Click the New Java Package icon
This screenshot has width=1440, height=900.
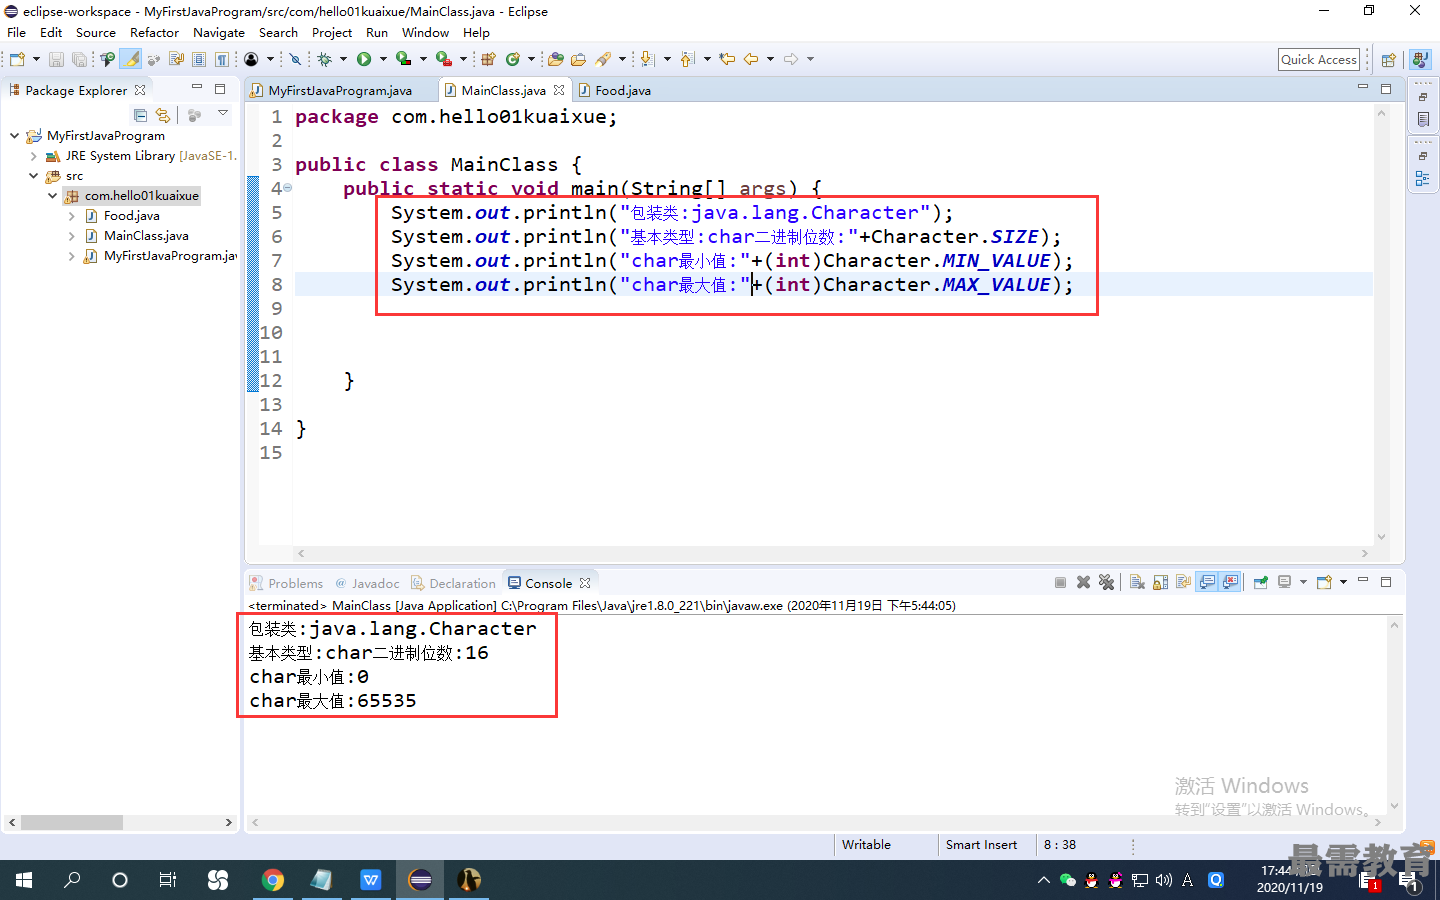pos(488,59)
